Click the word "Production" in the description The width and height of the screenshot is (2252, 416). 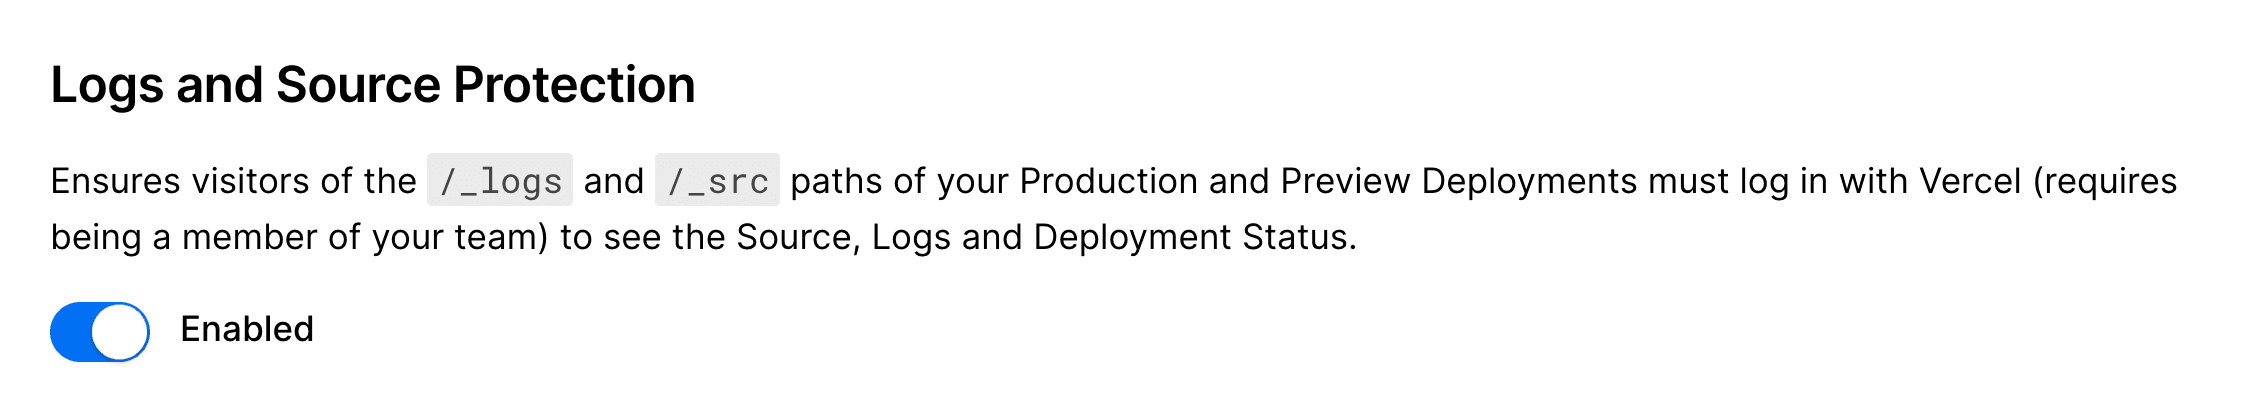(1108, 181)
